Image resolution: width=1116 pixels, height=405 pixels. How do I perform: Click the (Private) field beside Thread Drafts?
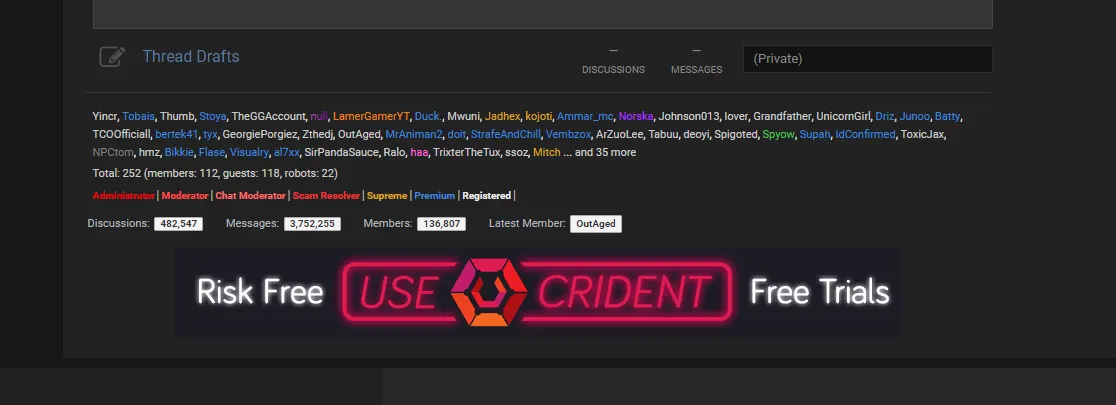867,59
